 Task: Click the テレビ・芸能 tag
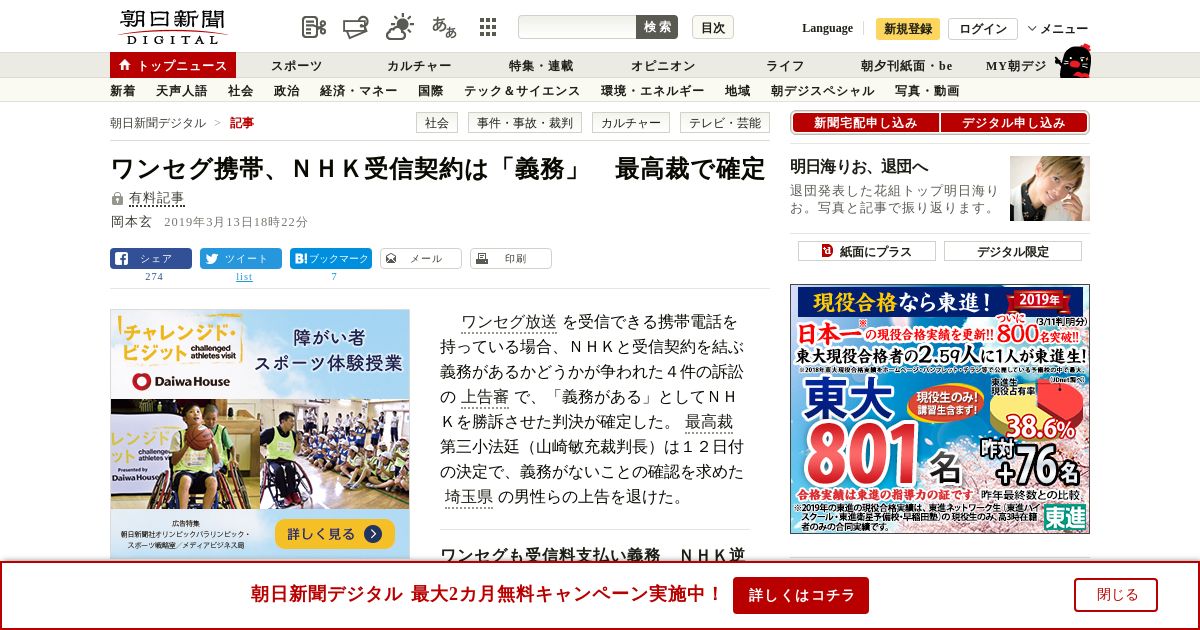pyautogui.click(x=725, y=123)
